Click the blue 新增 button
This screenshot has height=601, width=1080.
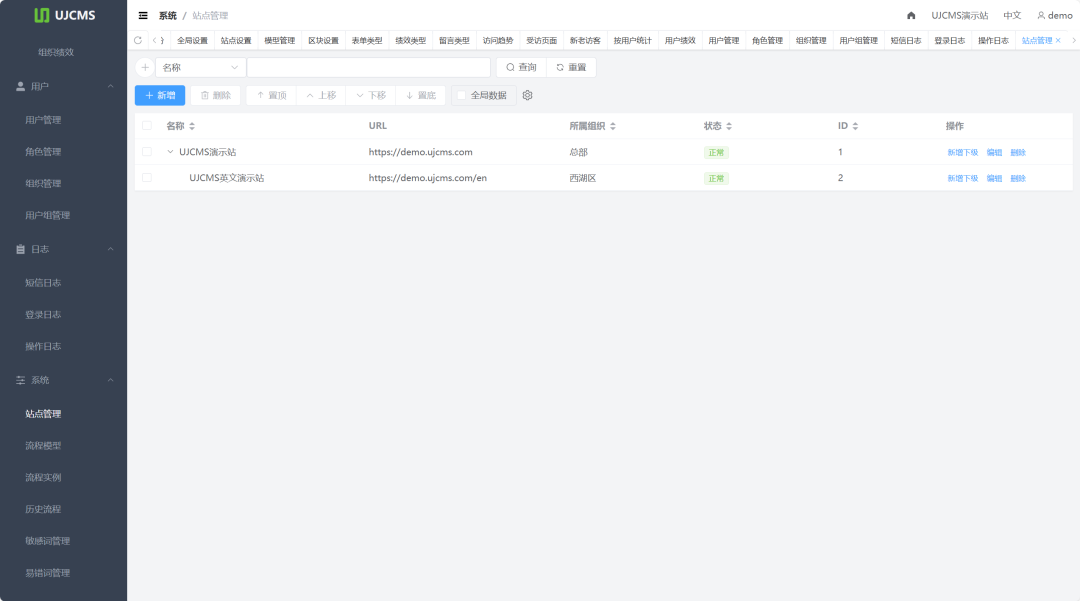(160, 96)
